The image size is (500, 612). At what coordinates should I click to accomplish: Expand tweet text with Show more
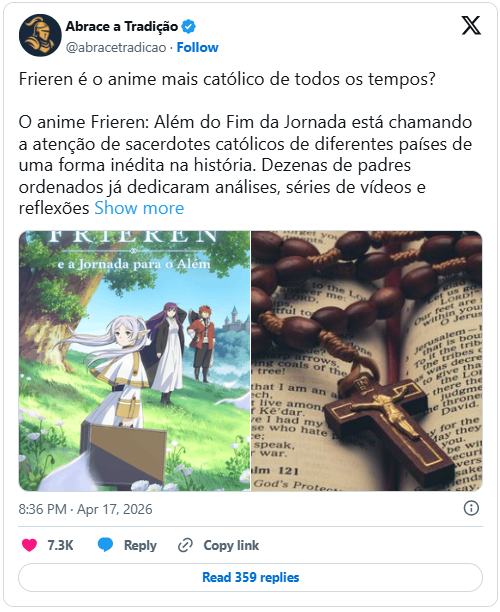[x=139, y=208]
